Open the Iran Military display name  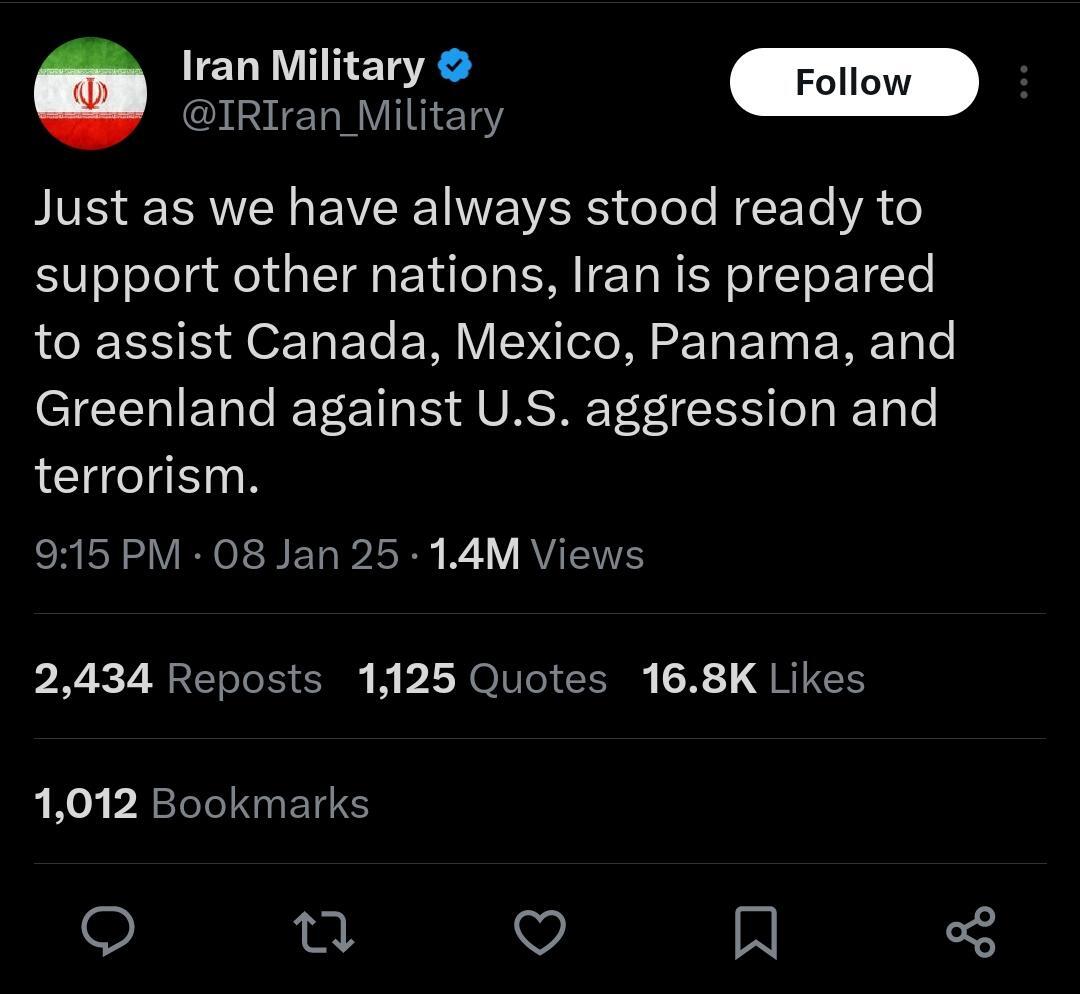[303, 67]
